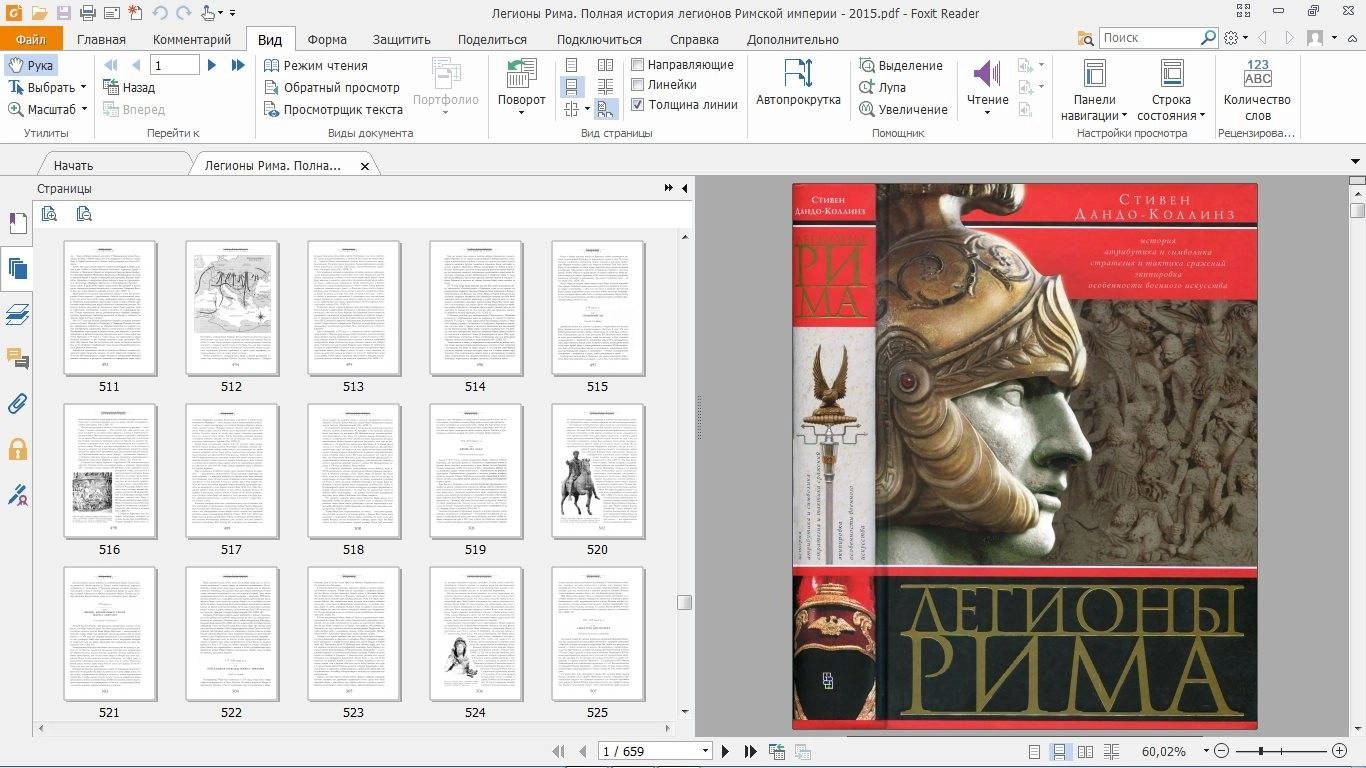The height and width of the screenshot is (768, 1366).
Task: Switch to the Главная tab
Action: tap(101, 40)
